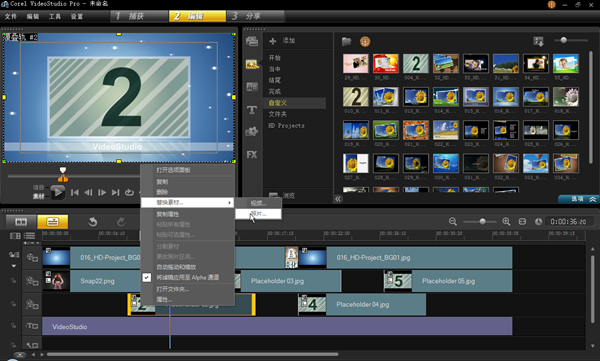Click the title track header icon
600x361 pixels.
click(x=32, y=326)
